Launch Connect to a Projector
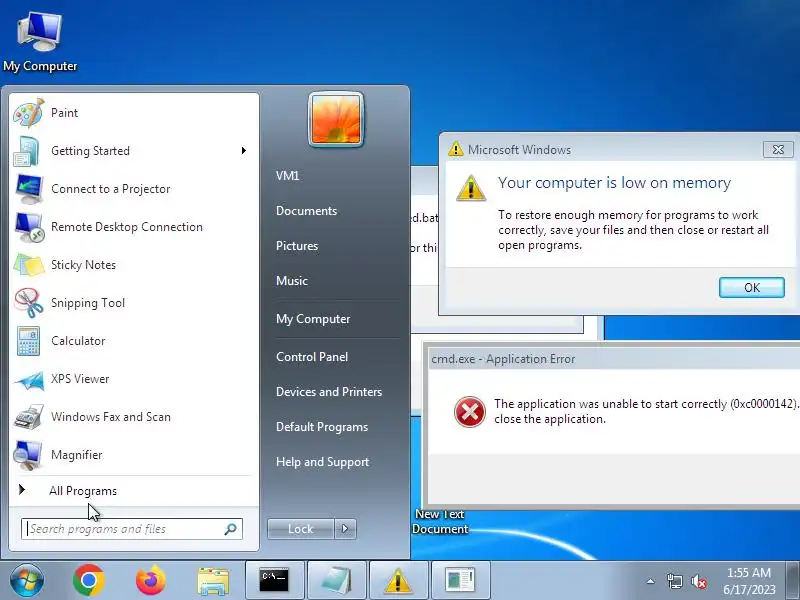The width and height of the screenshot is (800, 600). tap(133, 189)
